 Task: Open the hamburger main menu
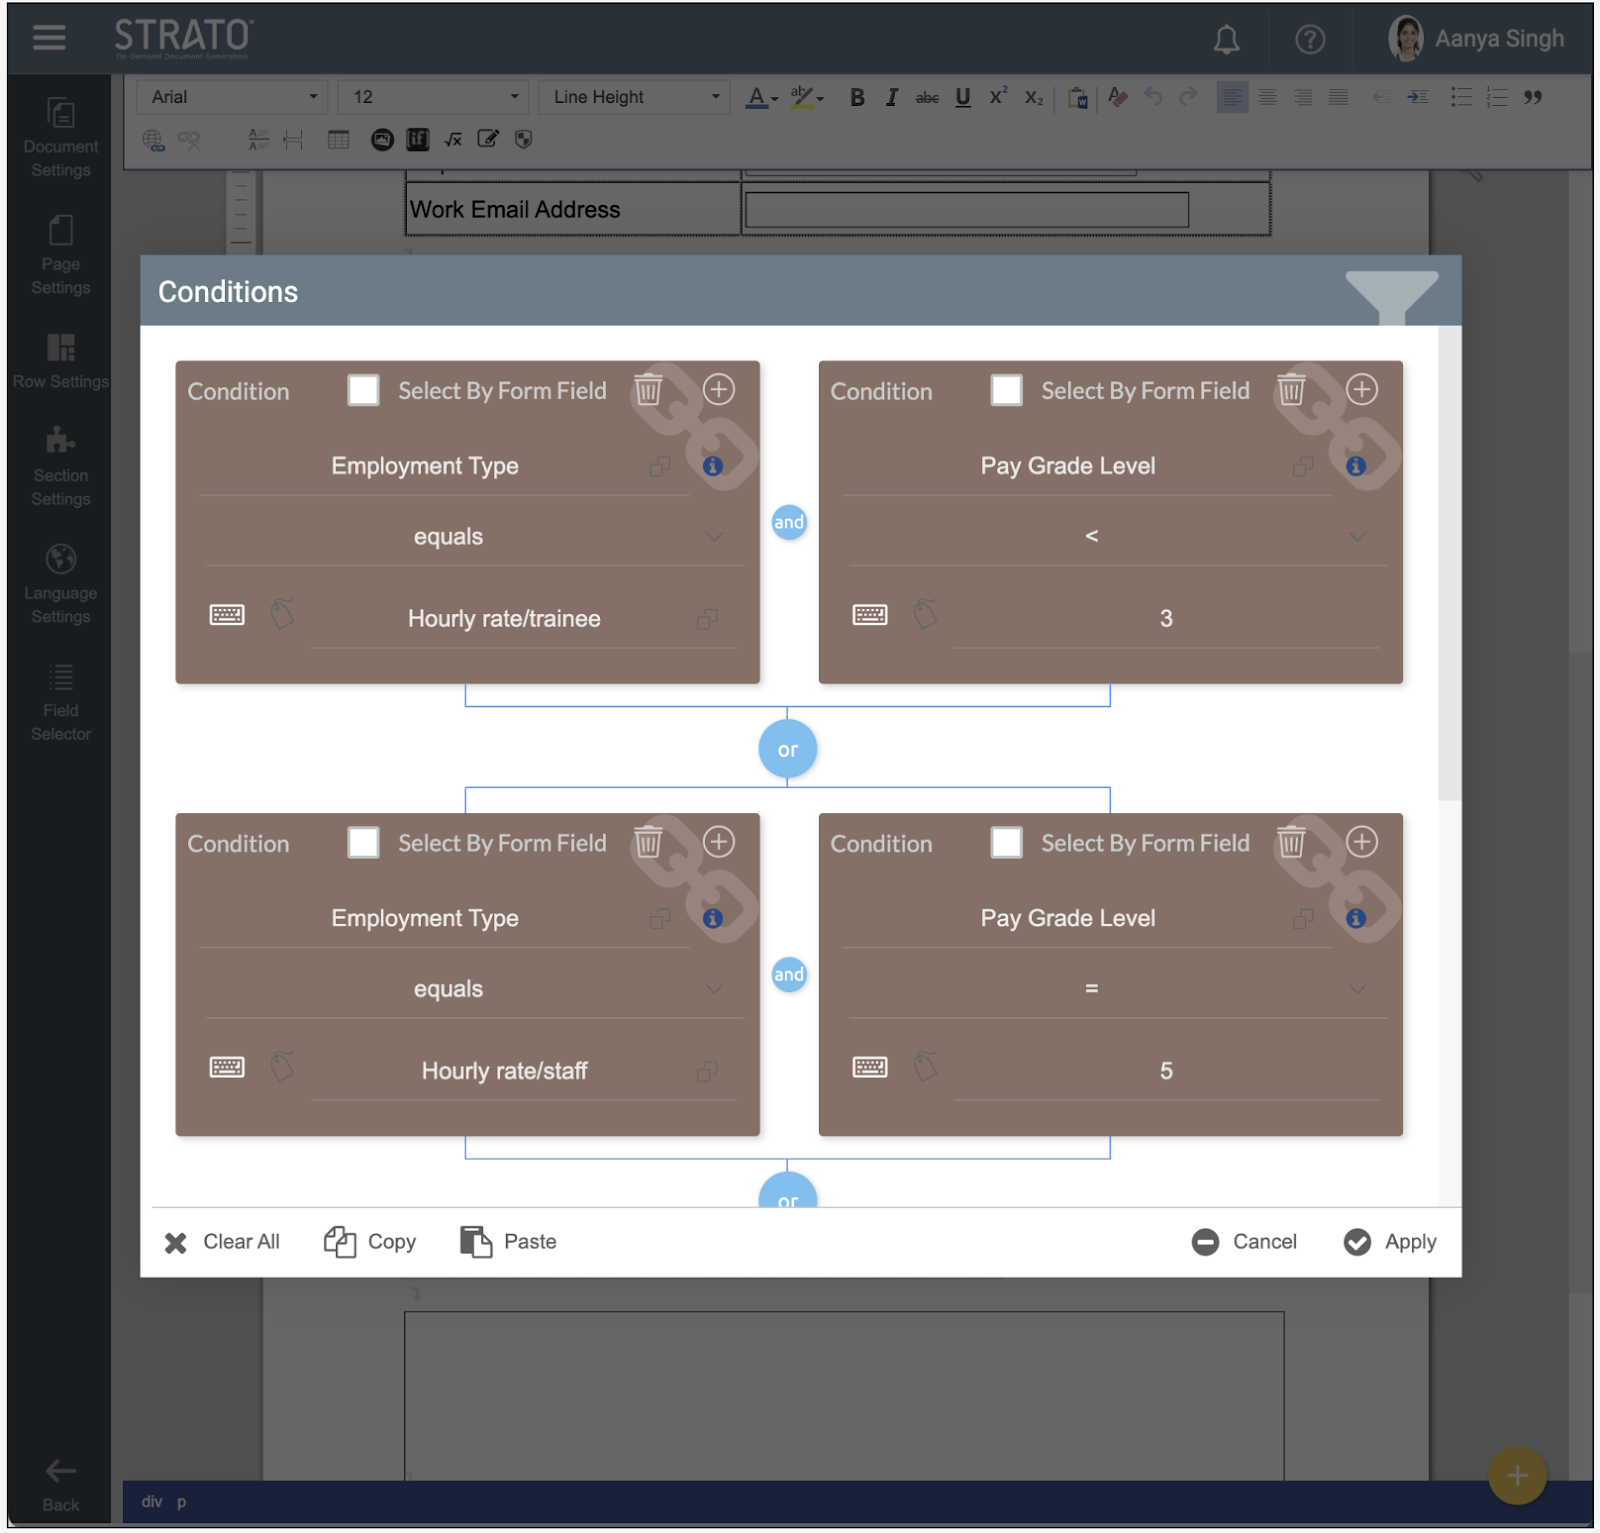pos(49,38)
